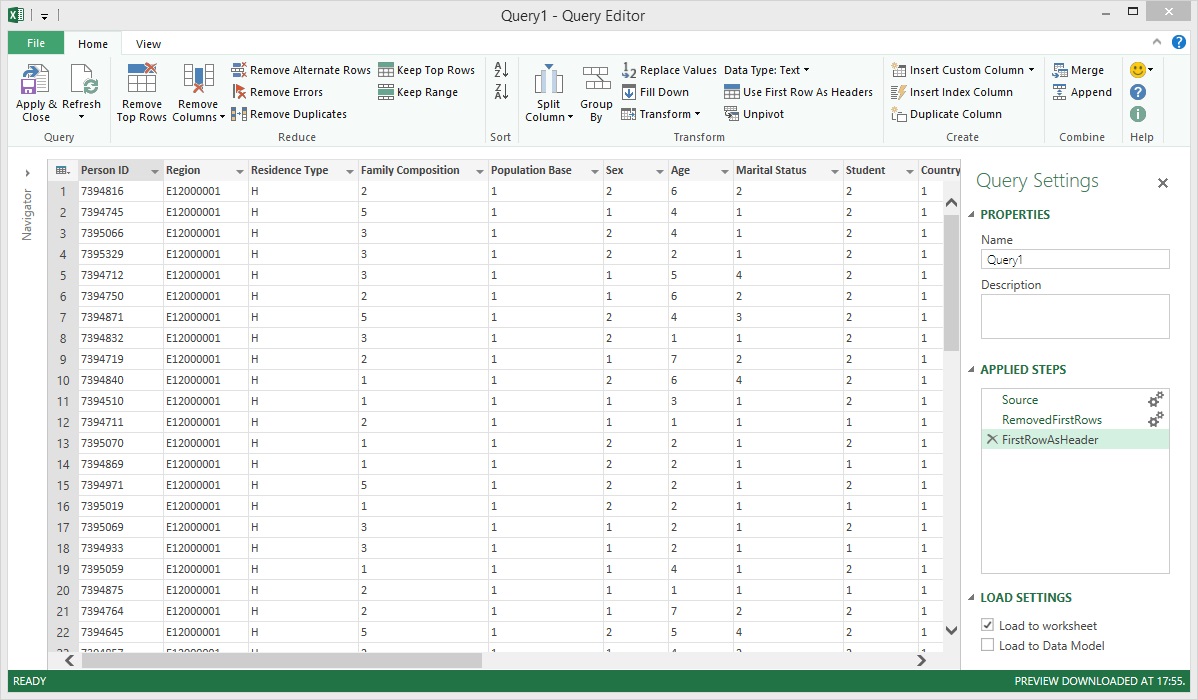The image size is (1198, 700).
Task: Sort ascending with A-Z icon
Action: 501,70
